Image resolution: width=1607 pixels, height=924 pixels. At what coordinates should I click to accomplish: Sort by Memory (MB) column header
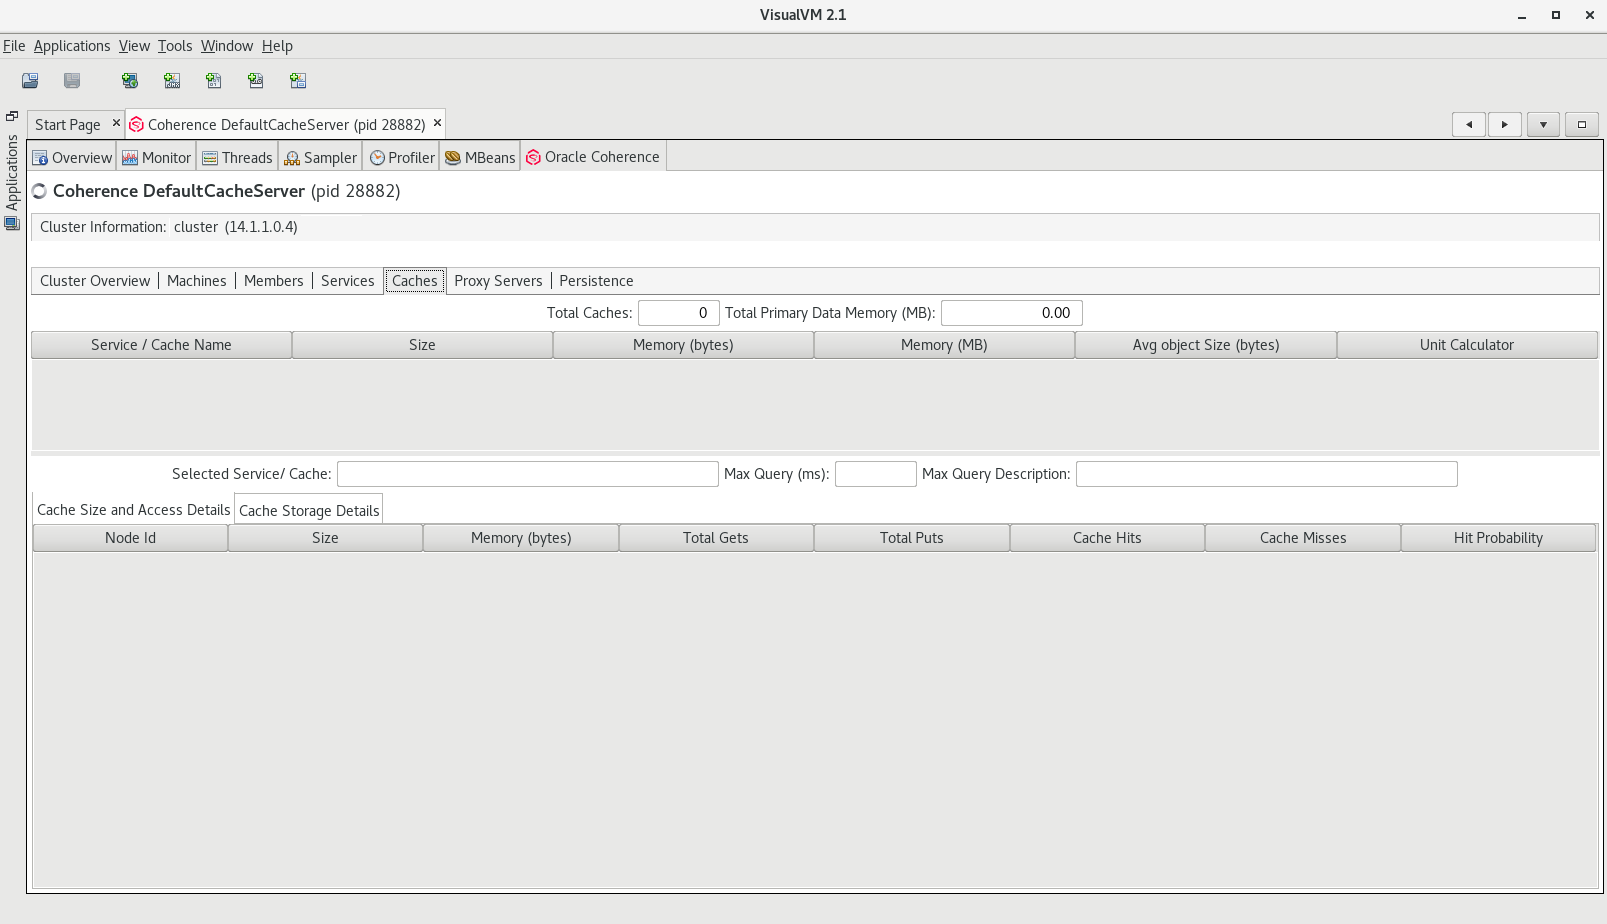coord(944,345)
